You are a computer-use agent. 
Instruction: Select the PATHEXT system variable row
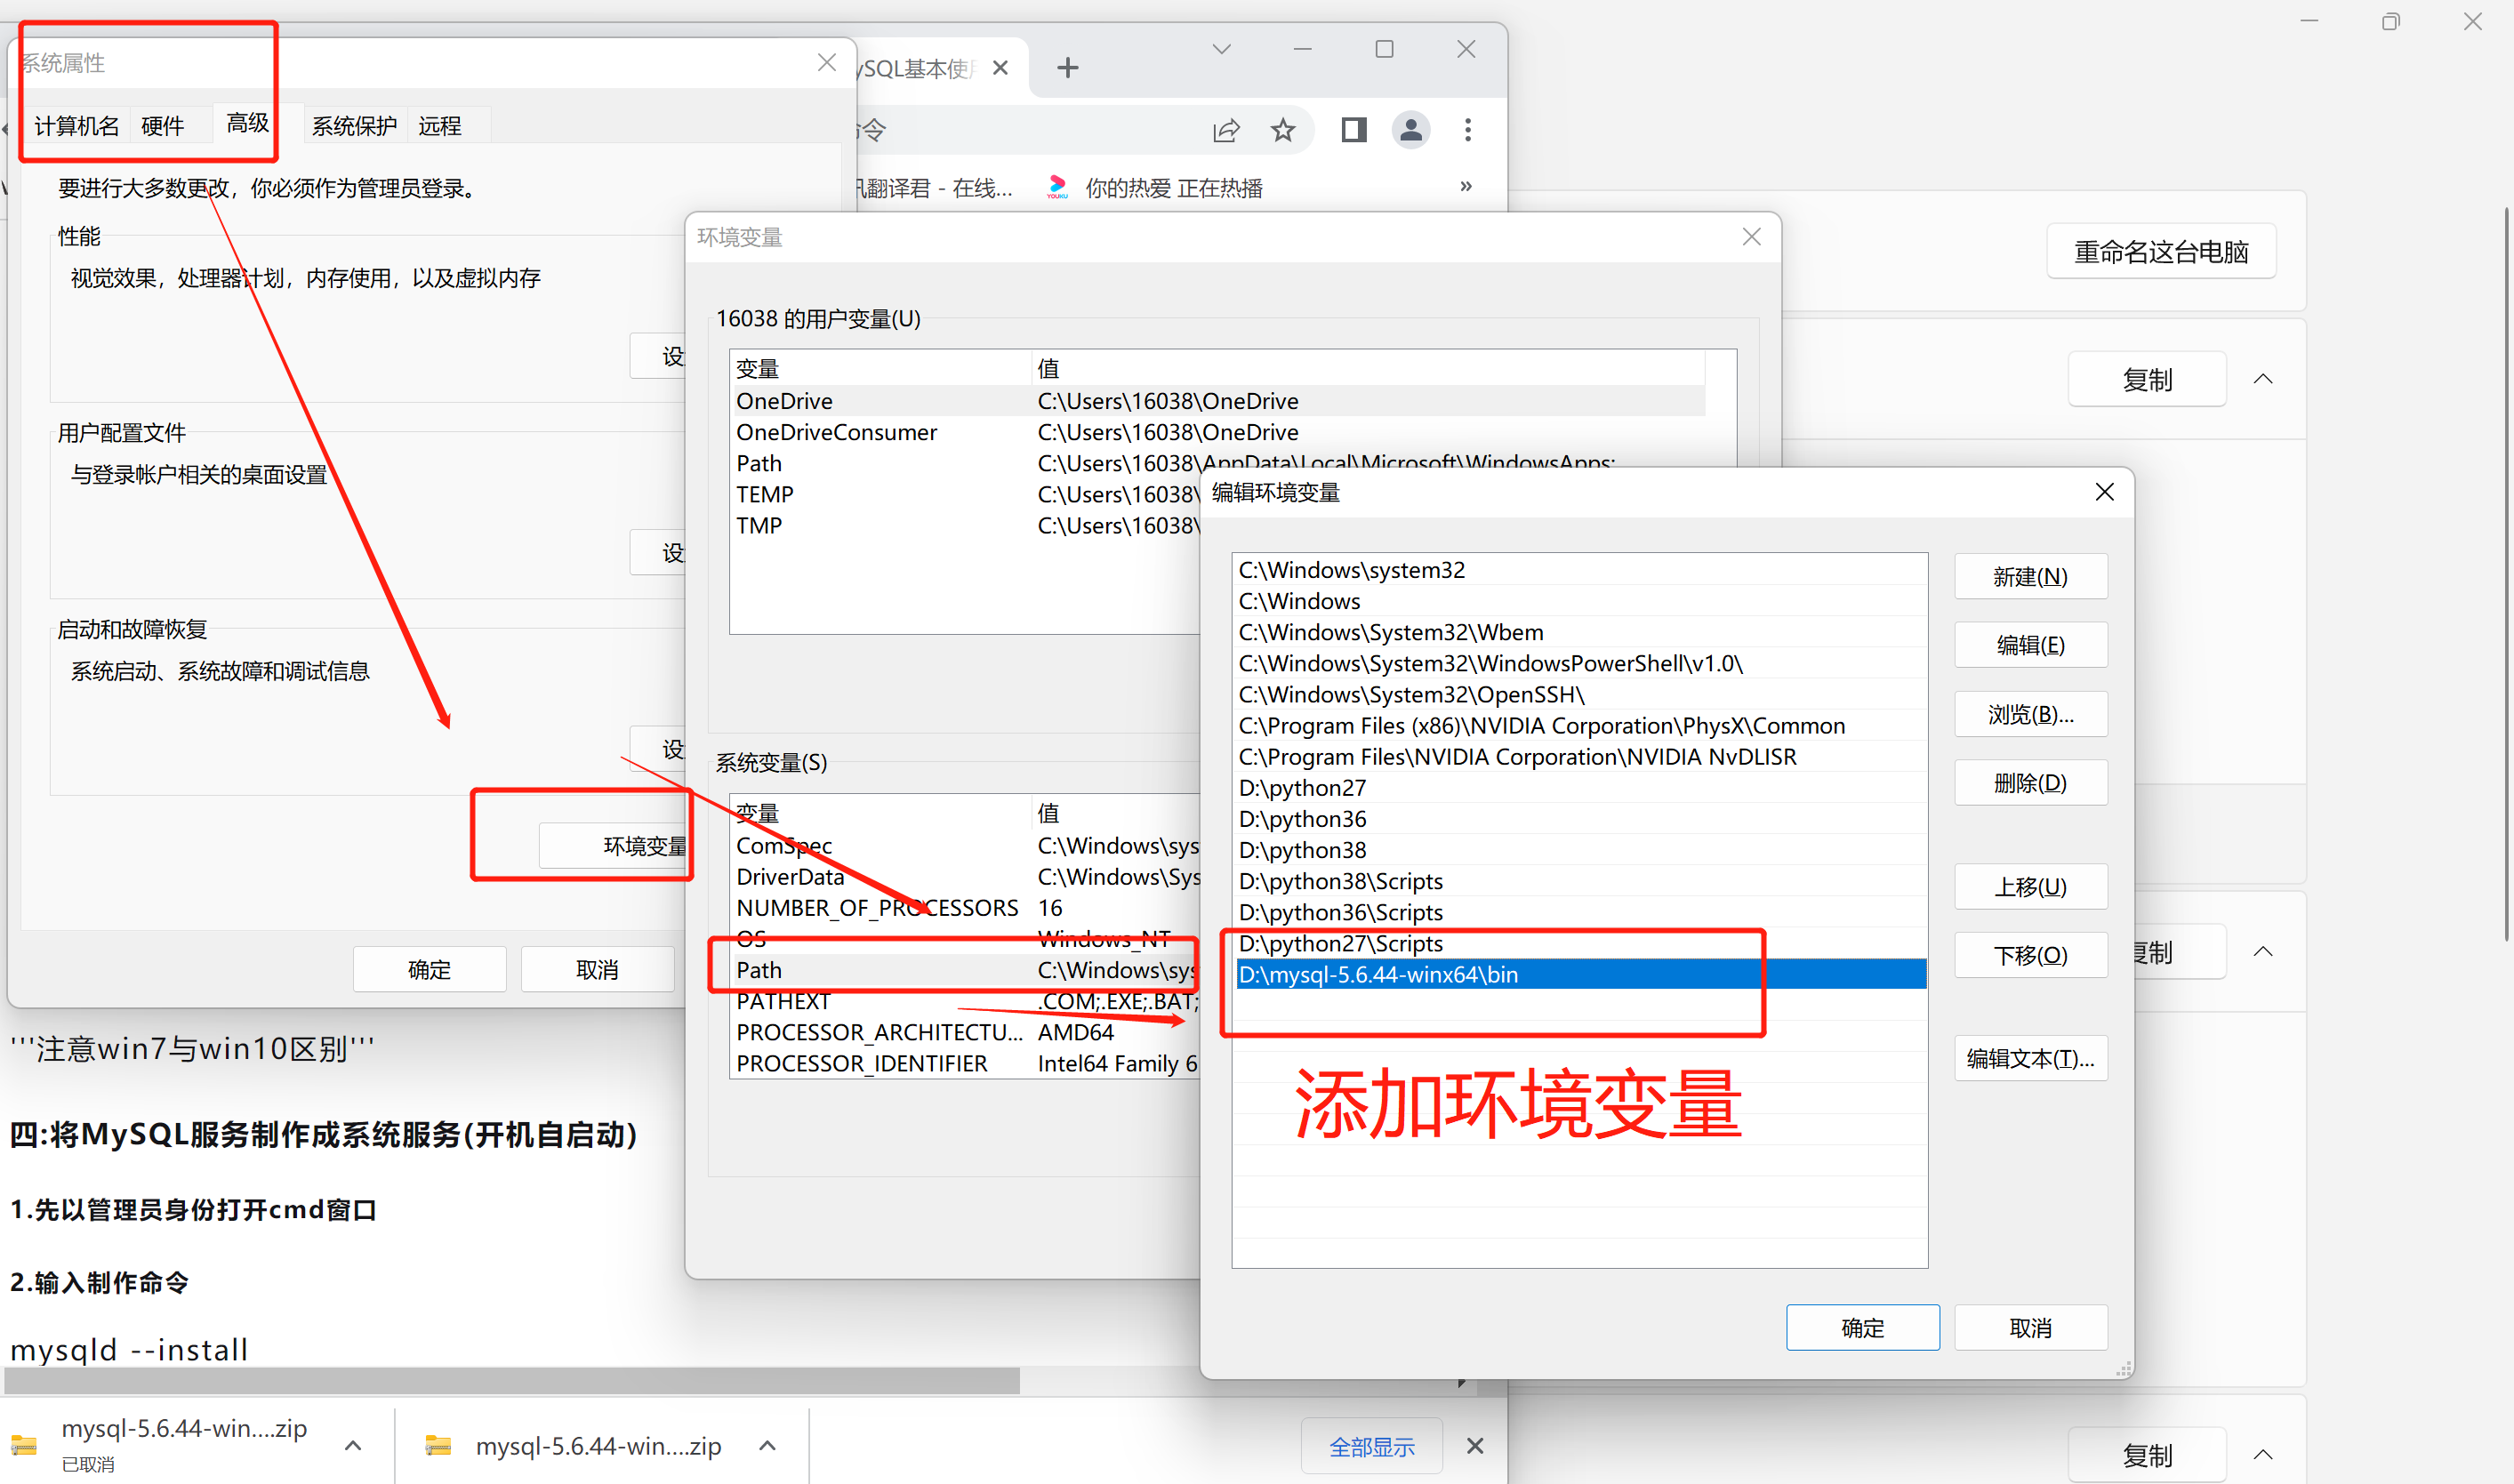tap(783, 1001)
